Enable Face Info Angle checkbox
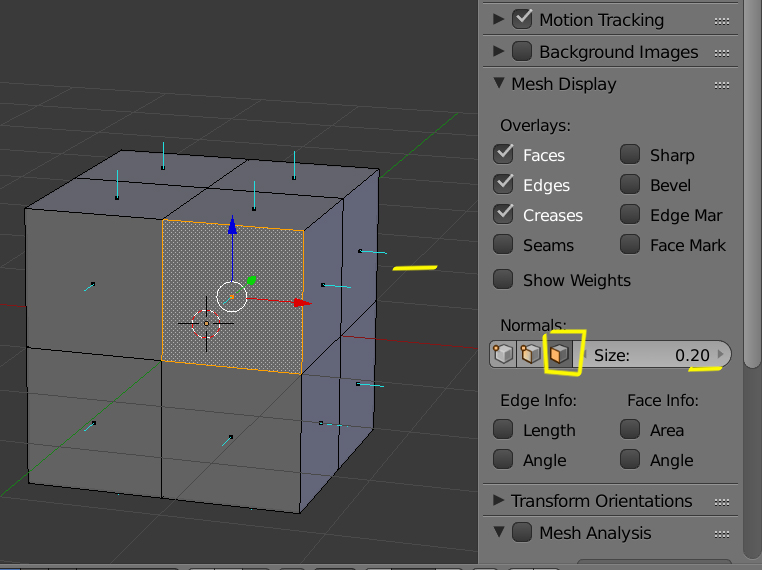Viewport: 762px width, 570px height. (x=630, y=460)
